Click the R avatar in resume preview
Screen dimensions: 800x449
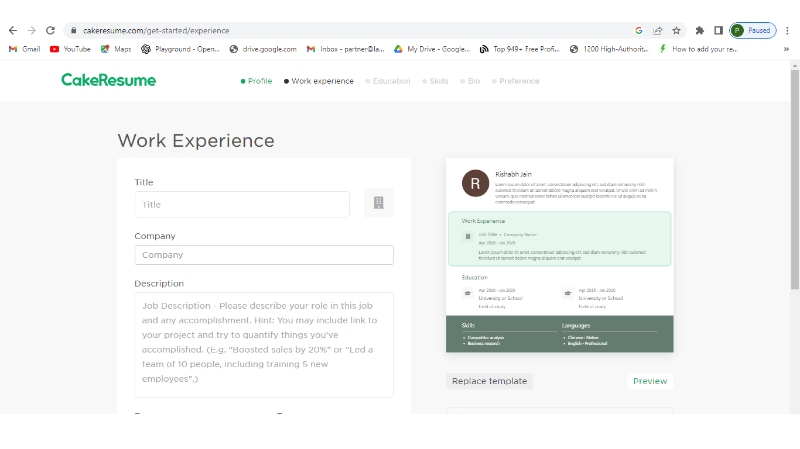pyautogui.click(x=475, y=183)
